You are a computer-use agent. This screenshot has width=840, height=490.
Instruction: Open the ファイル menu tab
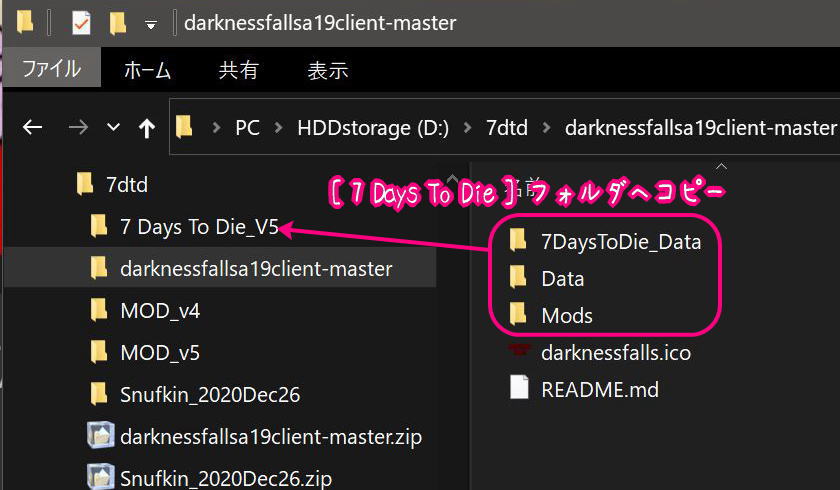51,68
